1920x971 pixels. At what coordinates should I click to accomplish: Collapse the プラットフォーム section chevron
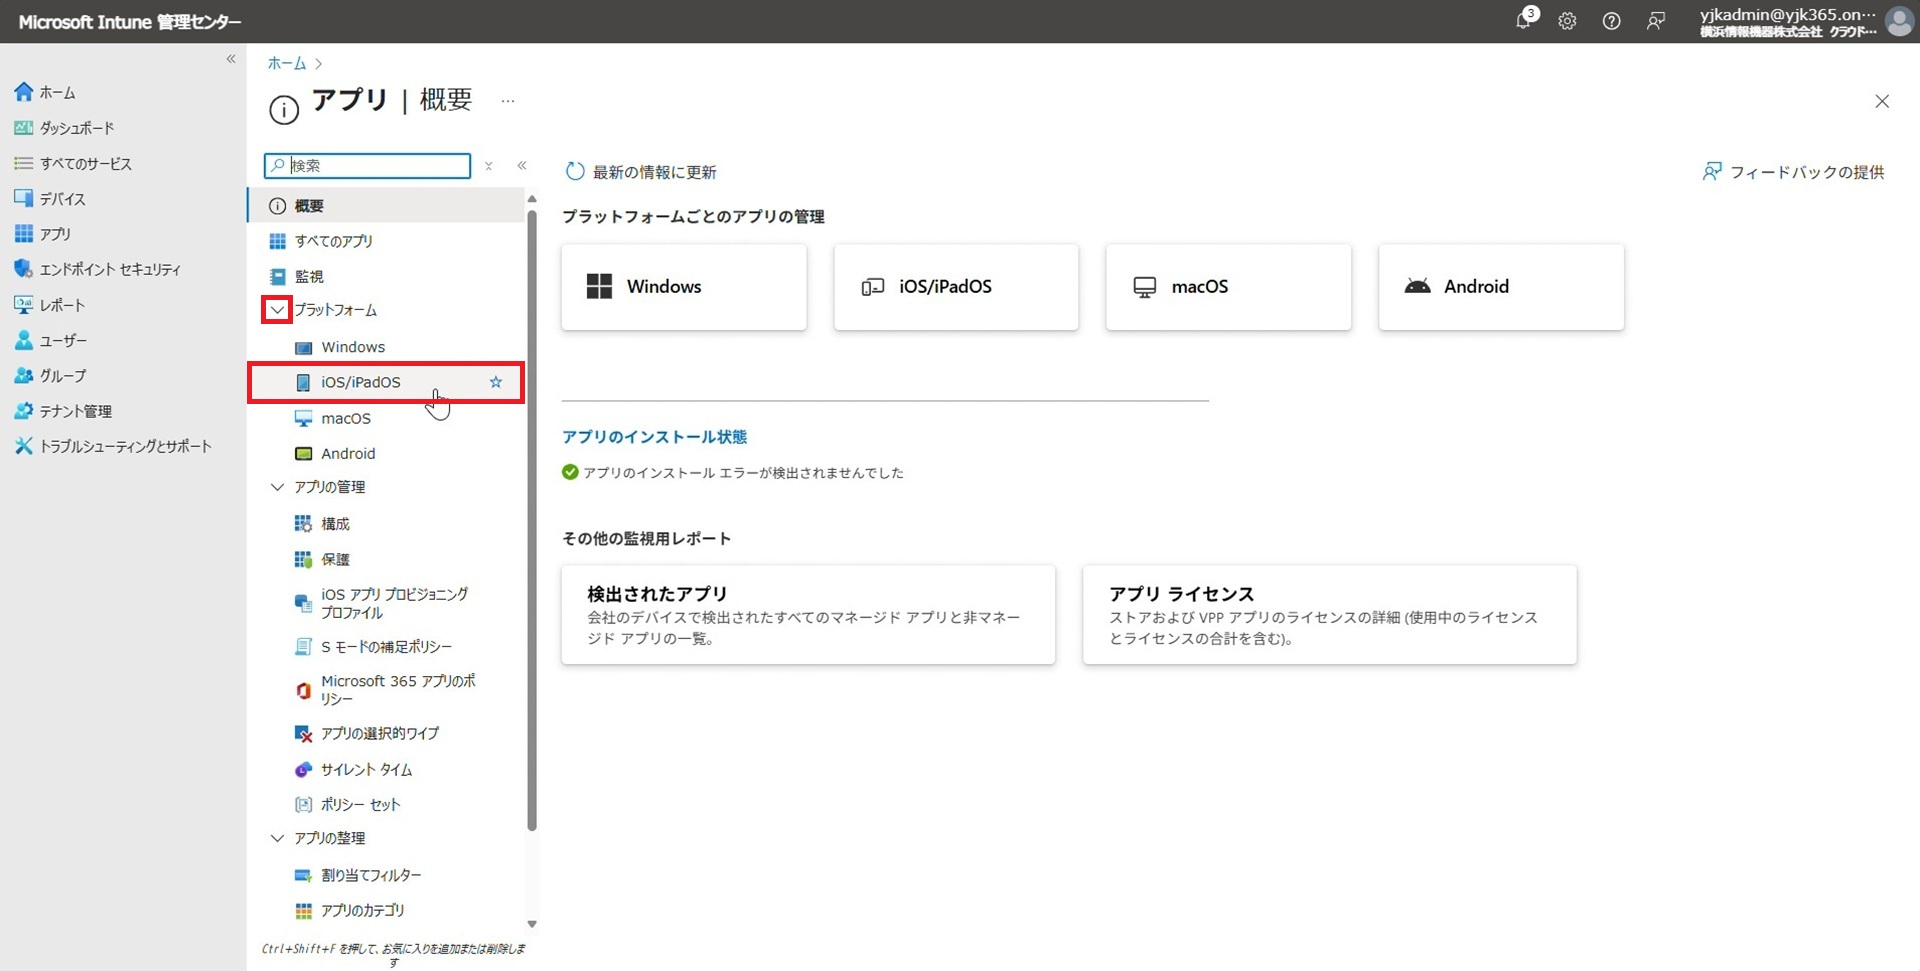277,310
